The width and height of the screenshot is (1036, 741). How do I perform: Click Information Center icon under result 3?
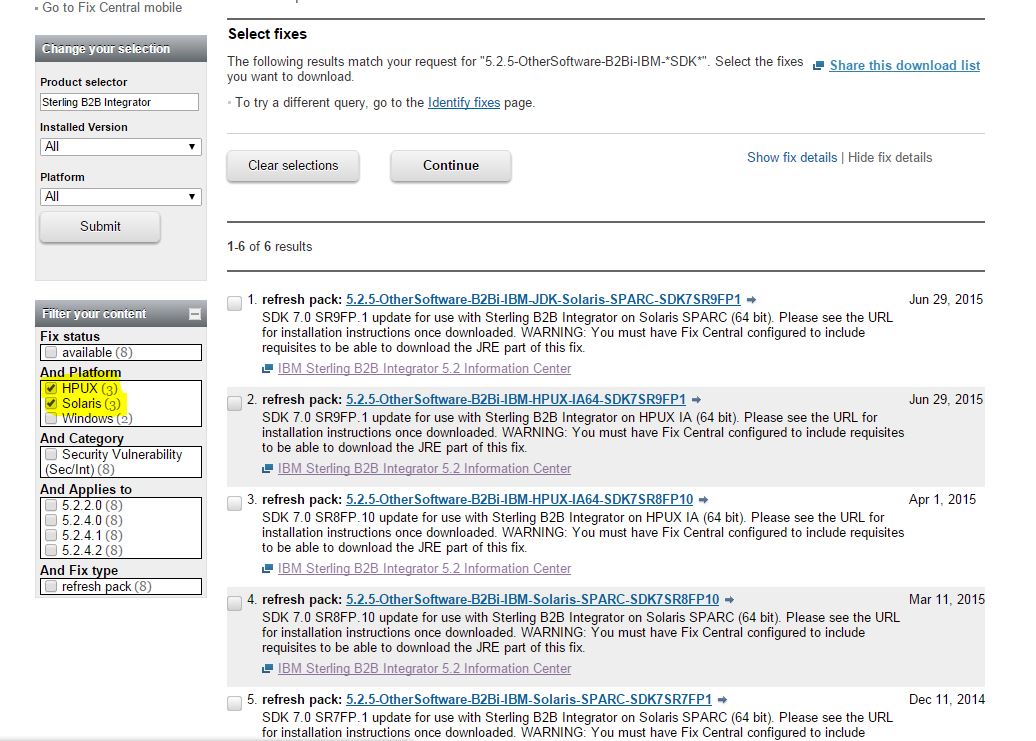268,569
